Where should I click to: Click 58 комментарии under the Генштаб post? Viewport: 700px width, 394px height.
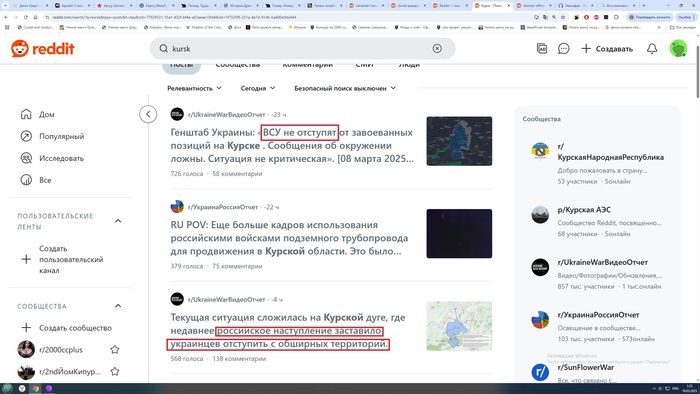click(237, 174)
